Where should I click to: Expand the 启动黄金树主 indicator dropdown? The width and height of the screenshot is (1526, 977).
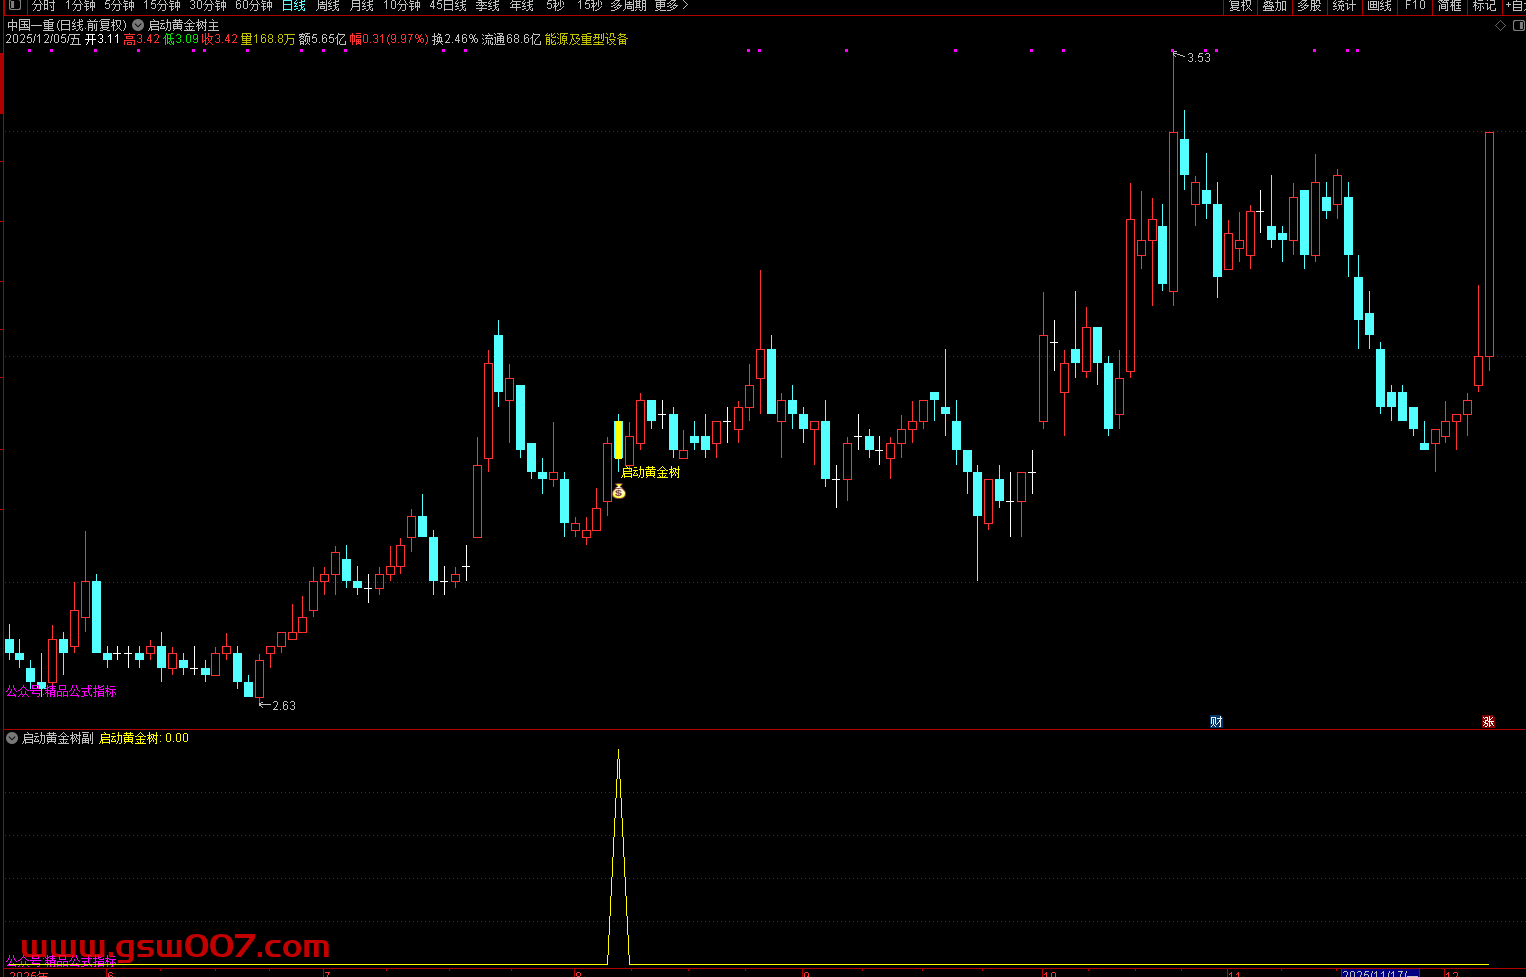(x=138, y=25)
